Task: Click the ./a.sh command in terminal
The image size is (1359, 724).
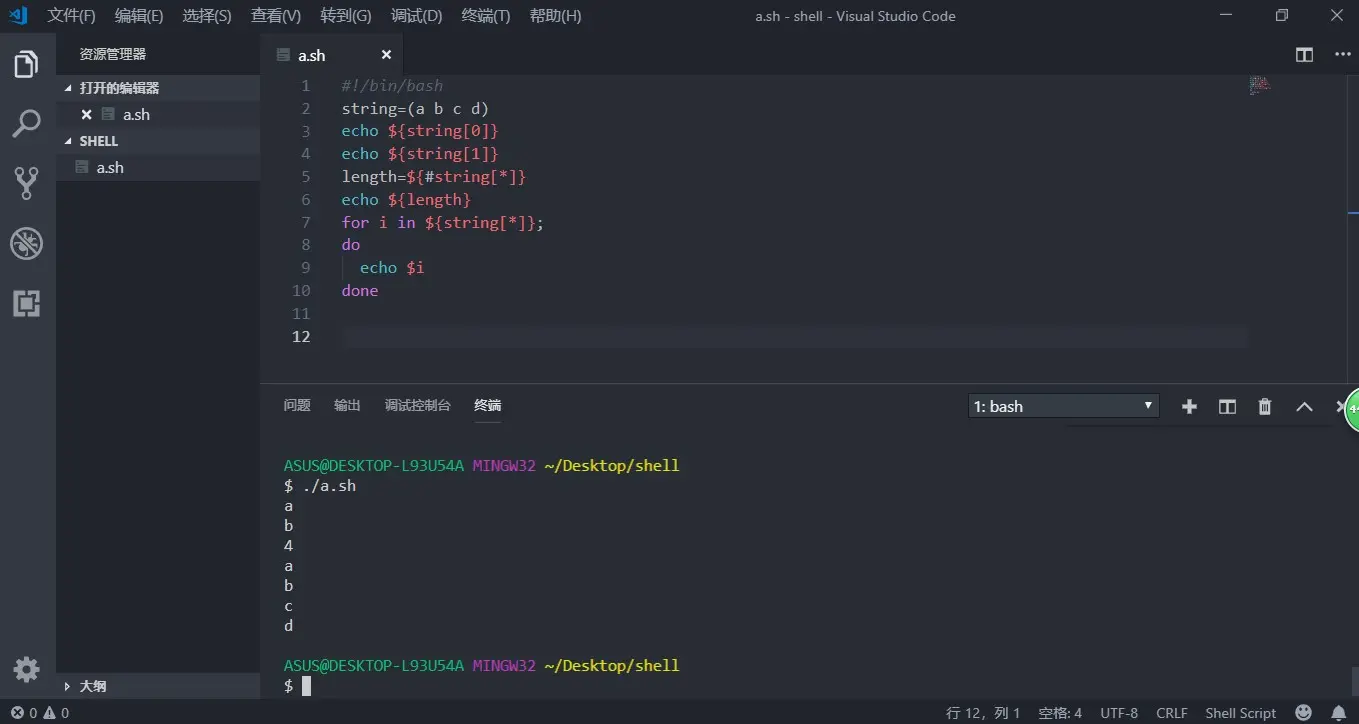Action: coord(328,486)
